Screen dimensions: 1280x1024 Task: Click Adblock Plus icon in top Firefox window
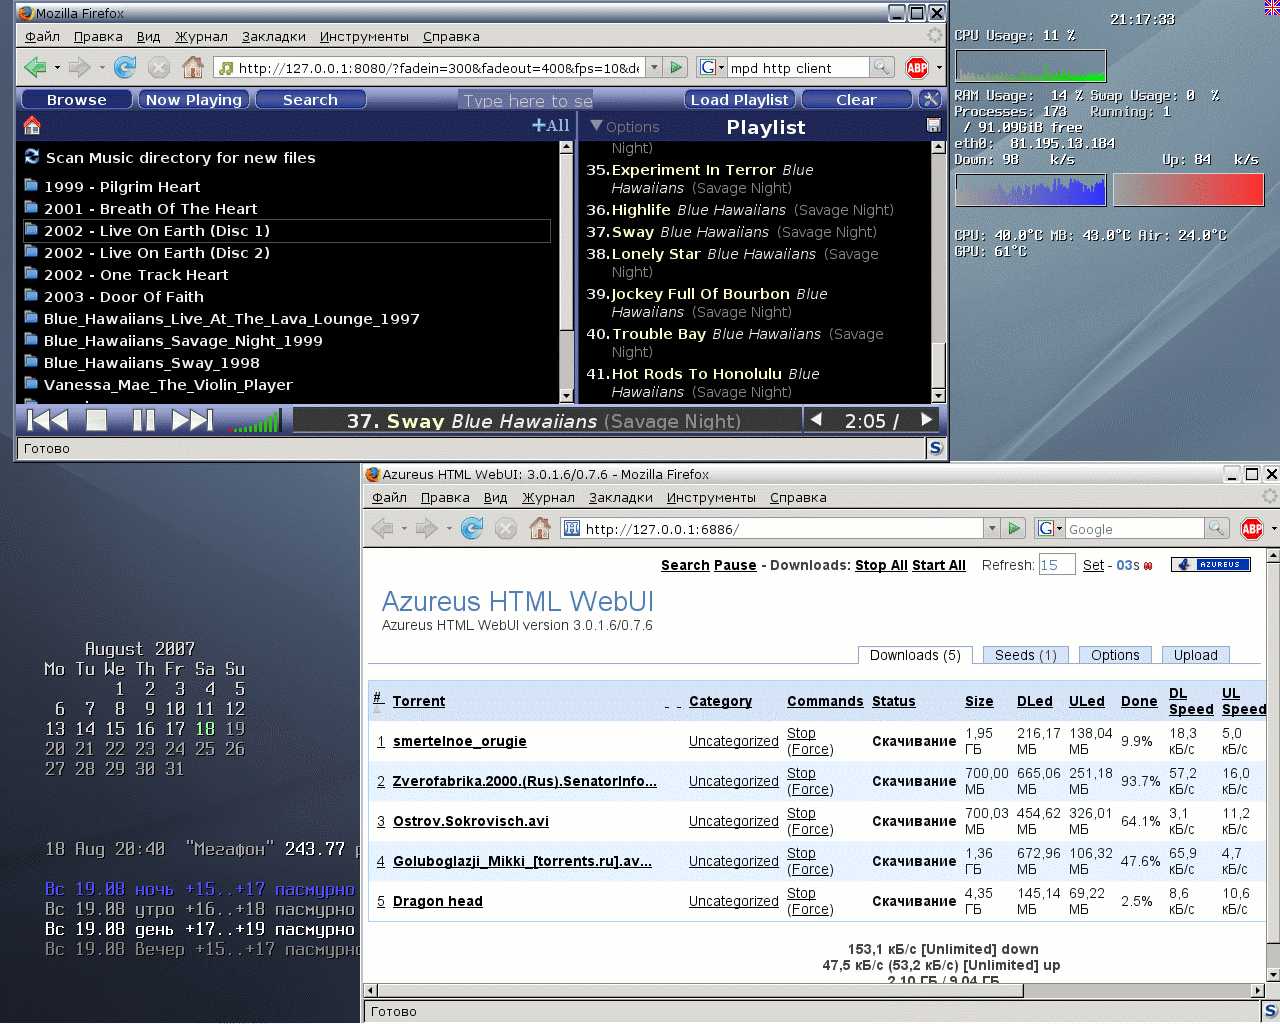[916, 67]
